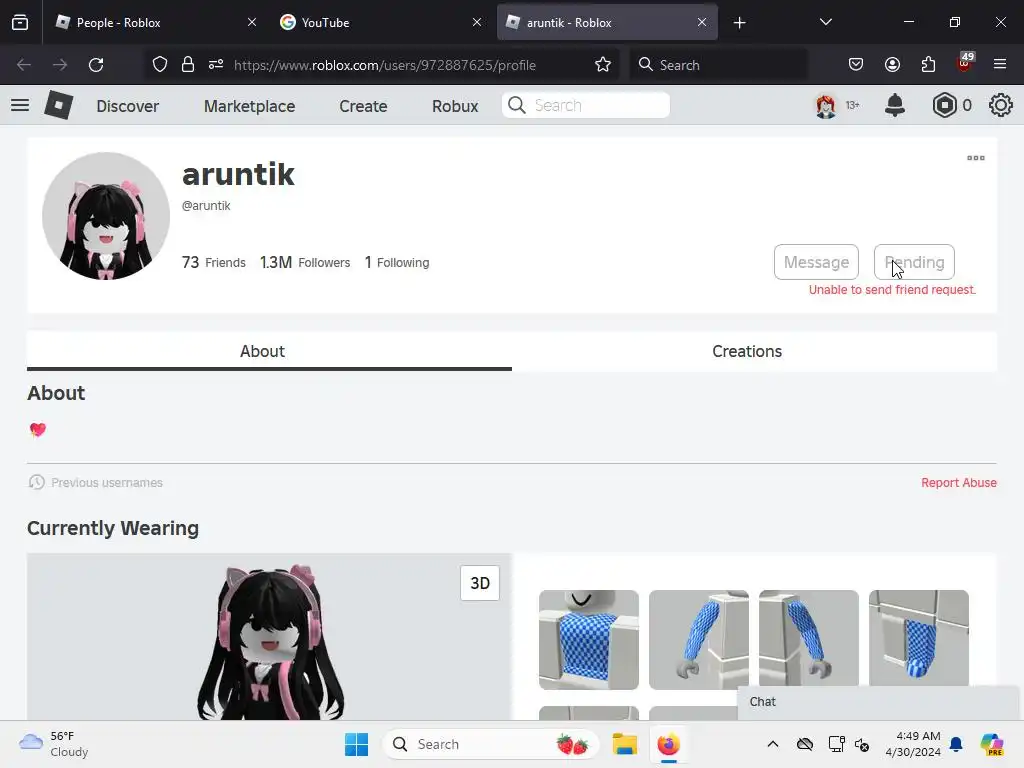Image resolution: width=1024 pixels, height=768 pixels.
Task: Open the Copilot preview icon in taskbar
Action: pos(992,744)
